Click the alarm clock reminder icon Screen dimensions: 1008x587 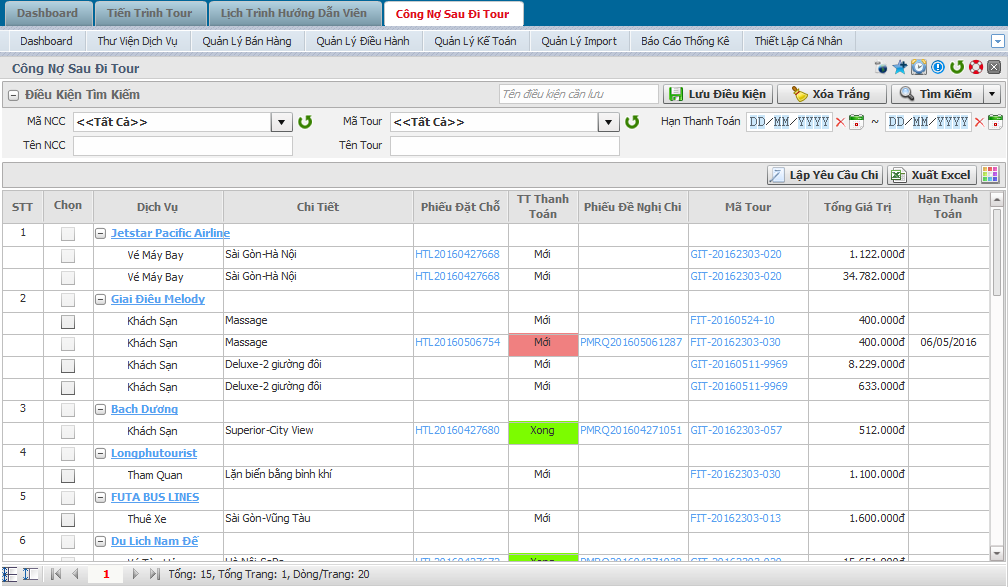(x=919, y=68)
